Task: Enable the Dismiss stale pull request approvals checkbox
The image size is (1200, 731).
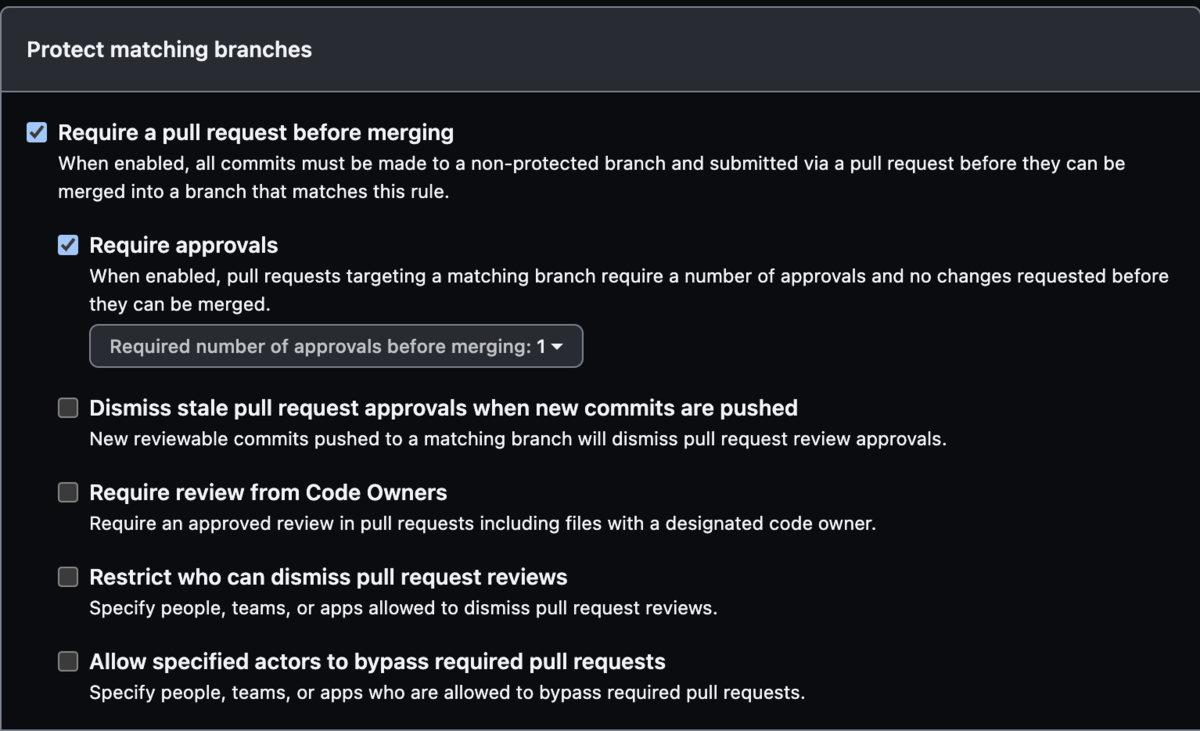Action: point(68,408)
